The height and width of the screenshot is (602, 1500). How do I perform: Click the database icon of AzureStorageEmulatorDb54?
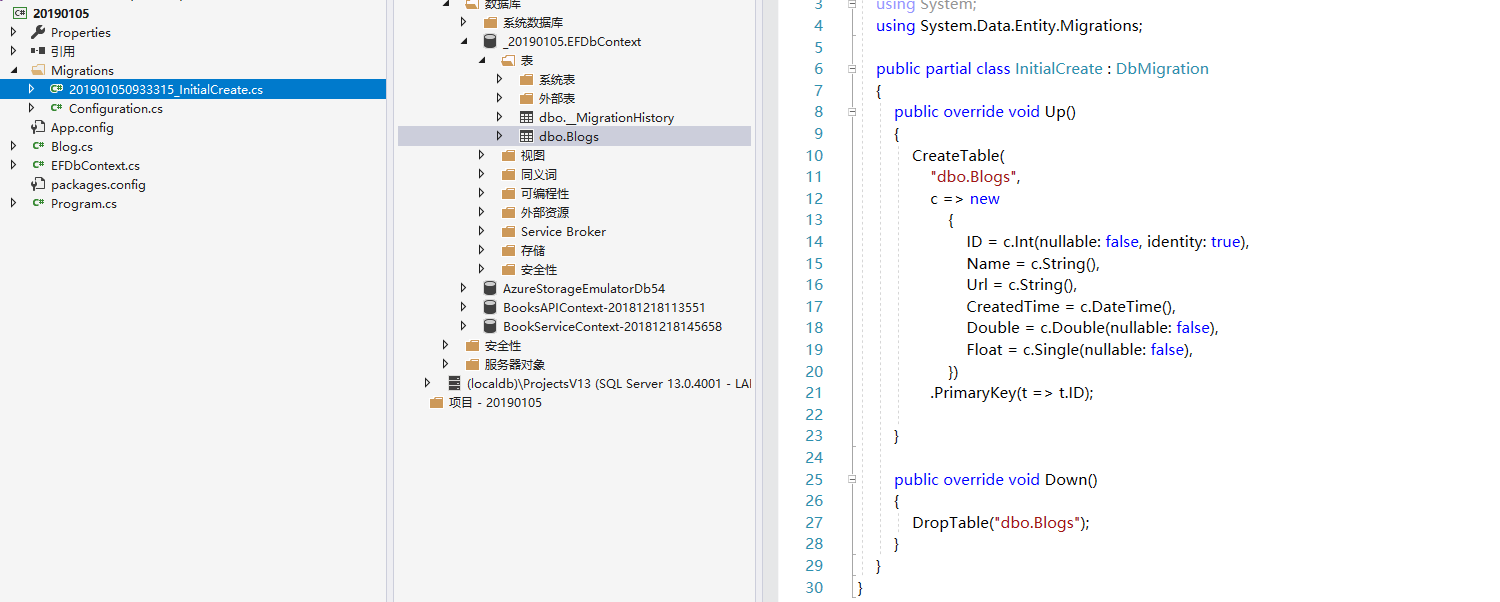tap(490, 288)
